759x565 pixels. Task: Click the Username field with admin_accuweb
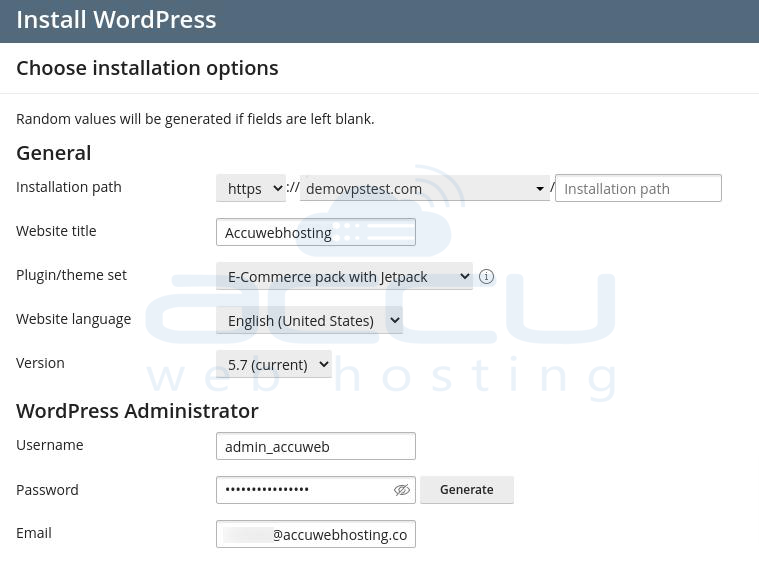pyautogui.click(x=316, y=446)
